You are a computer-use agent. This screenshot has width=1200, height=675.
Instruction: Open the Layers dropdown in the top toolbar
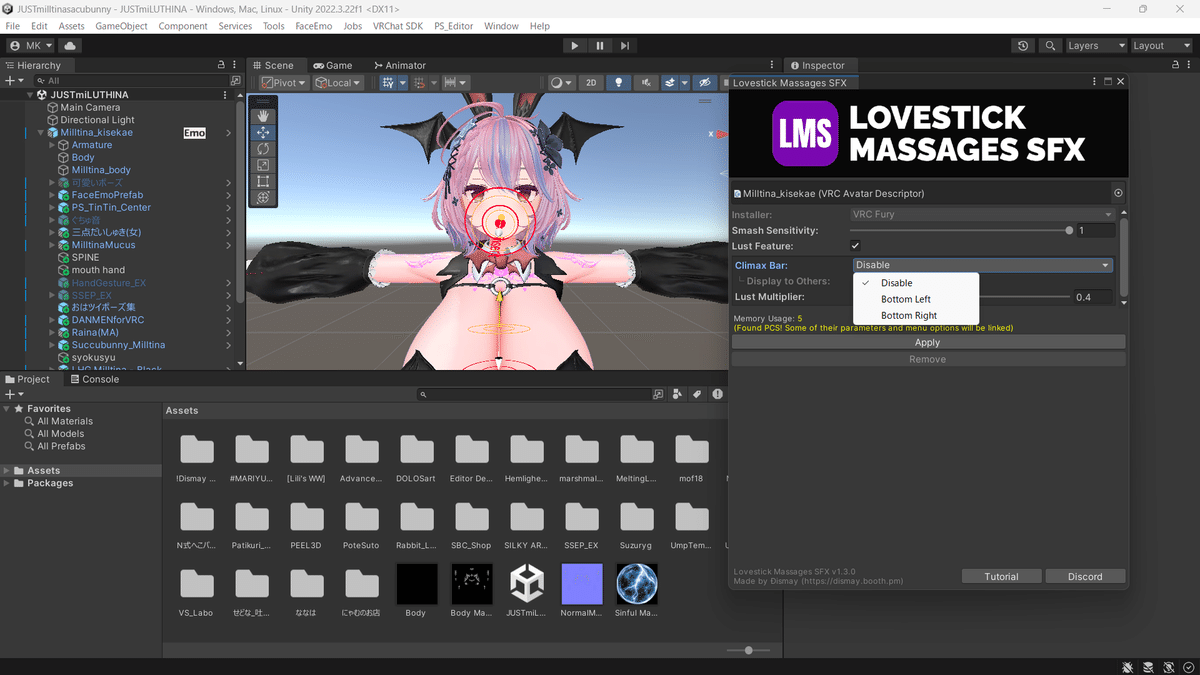[1095, 45]
